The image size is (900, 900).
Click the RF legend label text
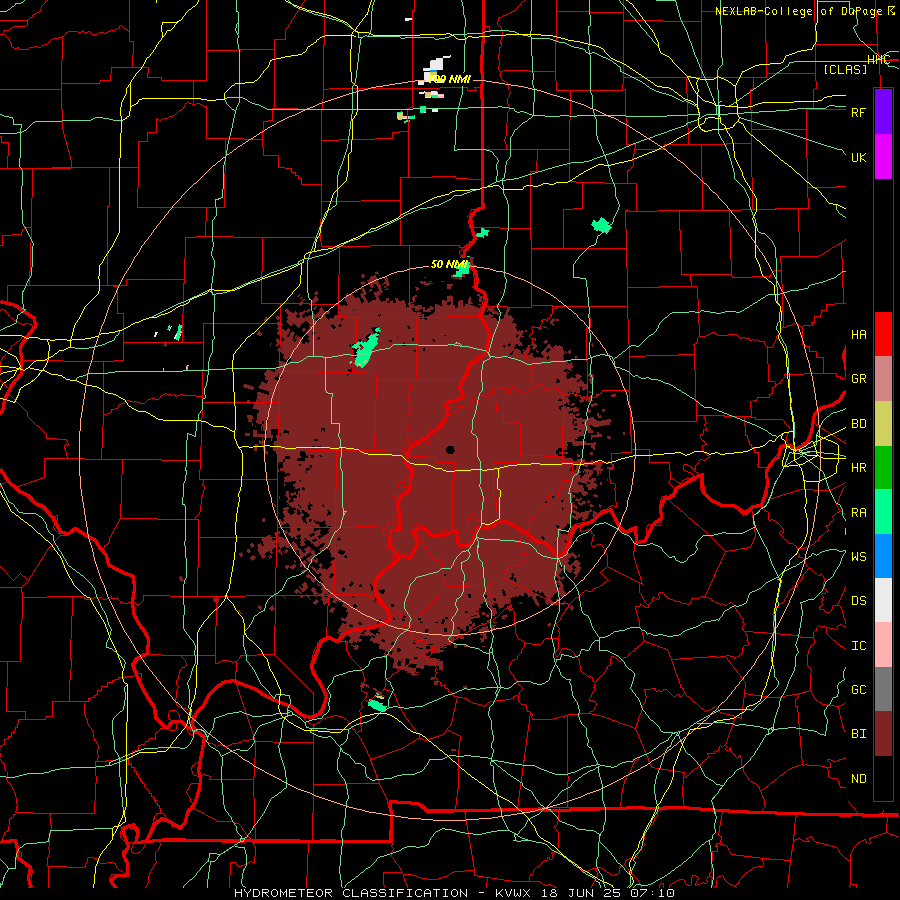pyautogui.click(x=858, y=112)
